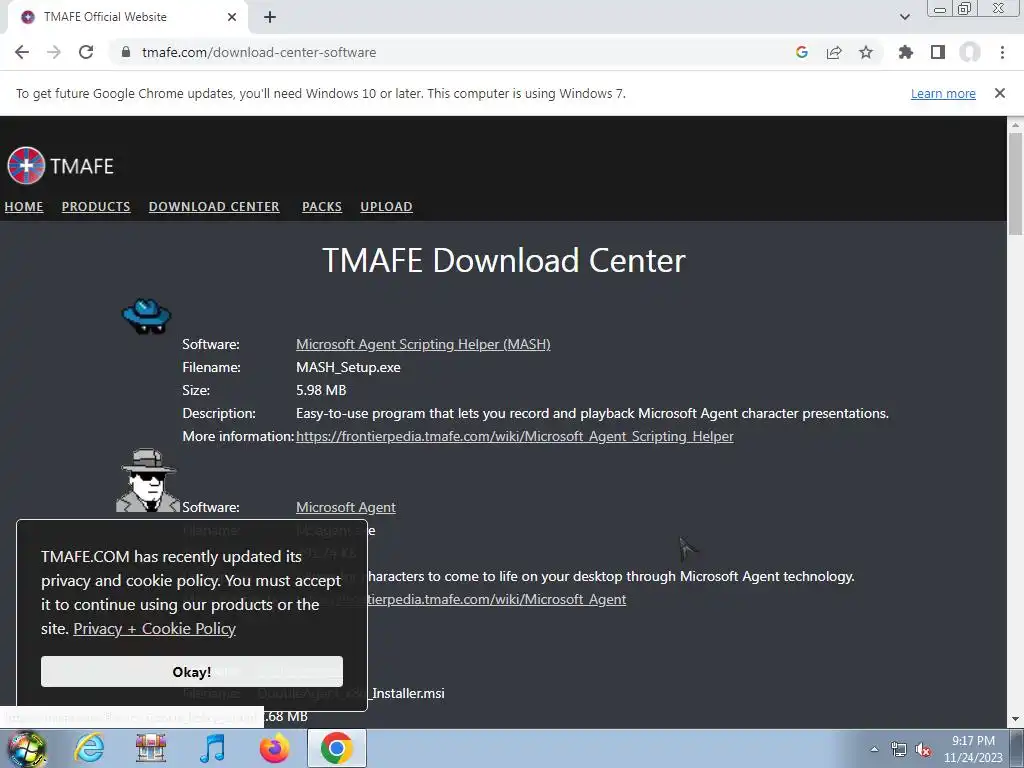This screenshot has height=768, width=1024.
Task: Click the padlock site info icon
Action: [126, 52]
